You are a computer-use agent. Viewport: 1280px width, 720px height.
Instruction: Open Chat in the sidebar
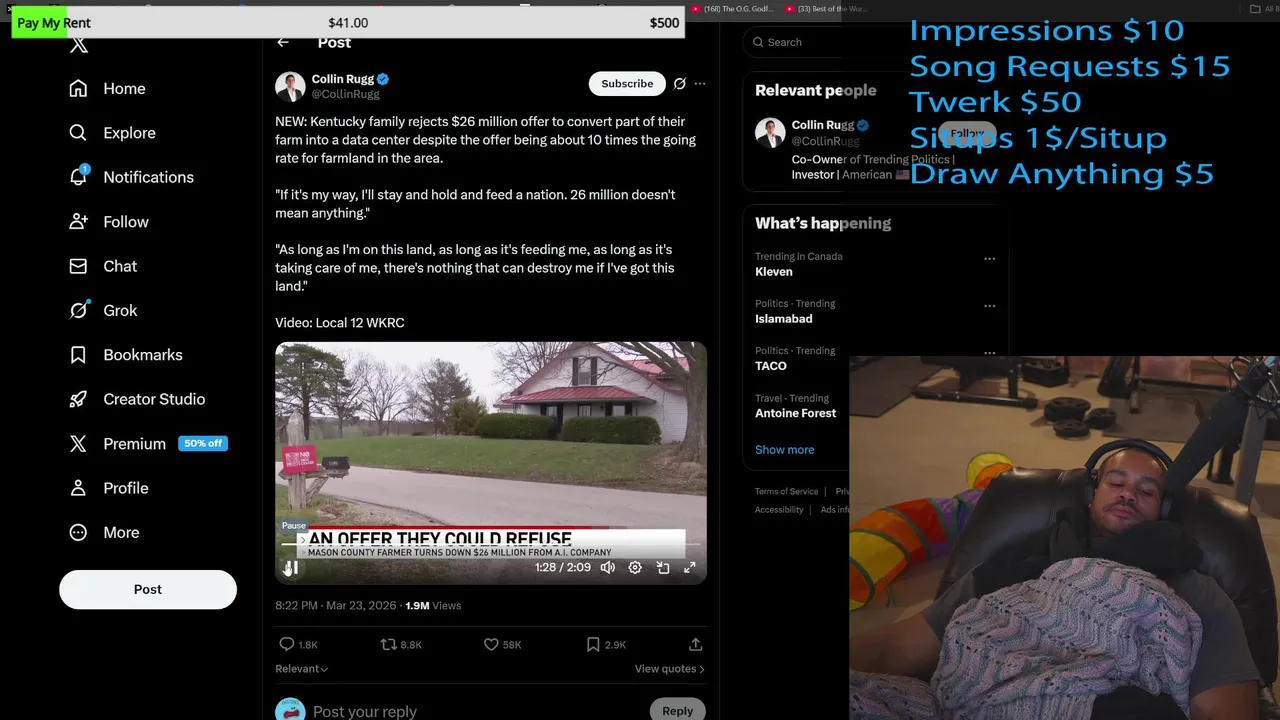click(x=103, y=266)
